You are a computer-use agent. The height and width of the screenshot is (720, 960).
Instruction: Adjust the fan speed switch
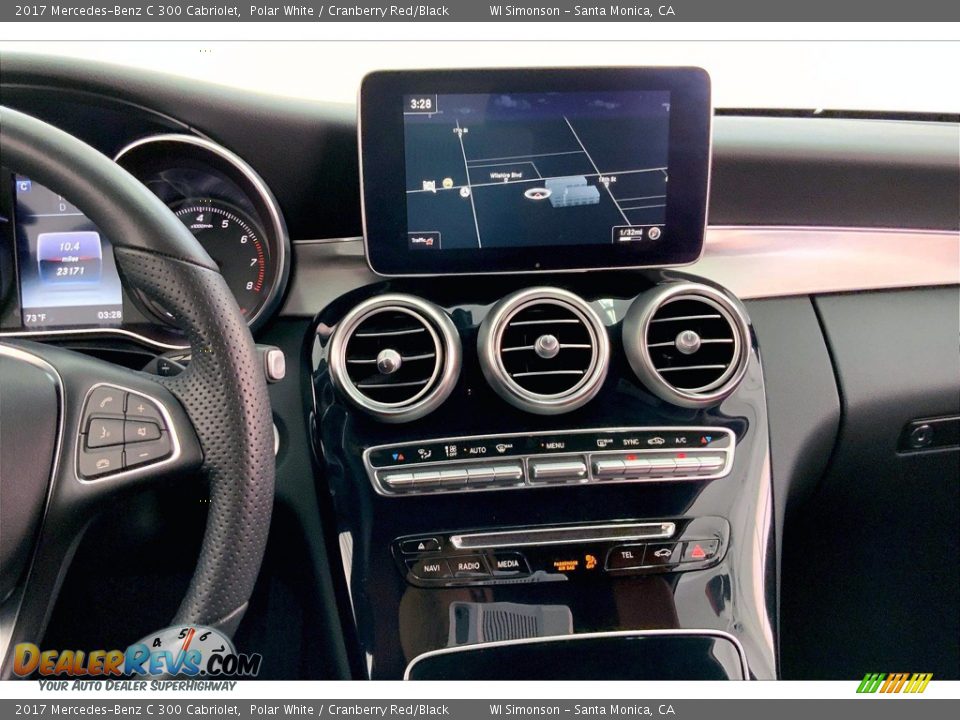[453, 476]
